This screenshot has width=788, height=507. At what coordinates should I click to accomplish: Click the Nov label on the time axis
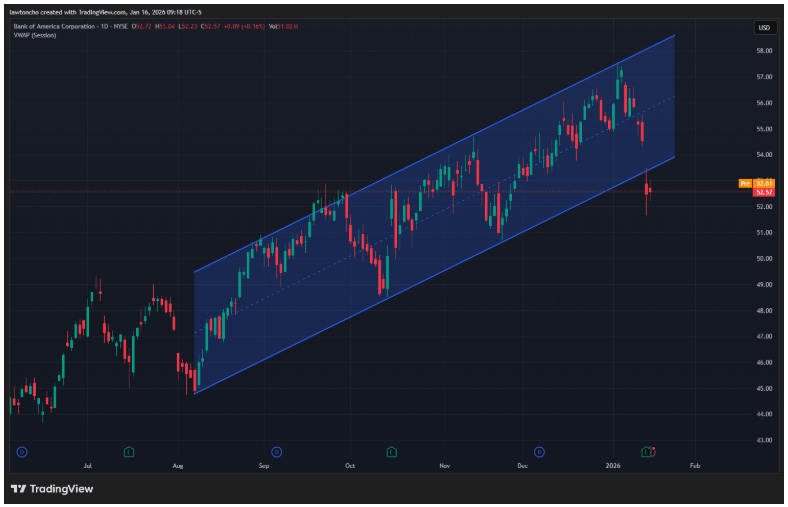pos(445,466)
